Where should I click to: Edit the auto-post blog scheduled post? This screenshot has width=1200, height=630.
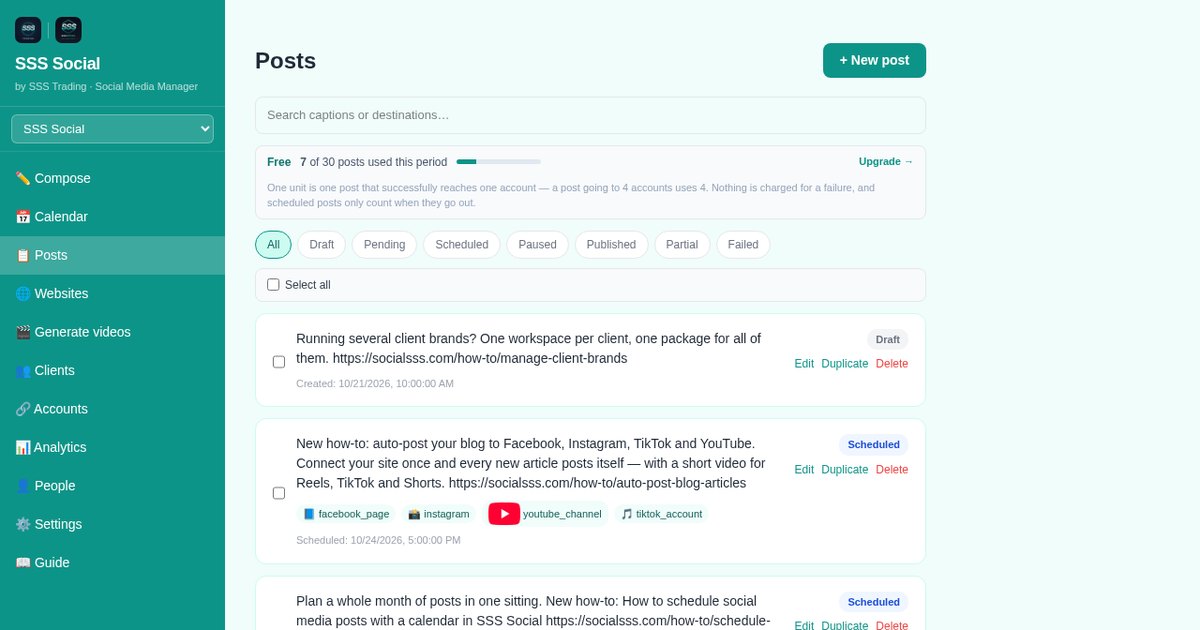[x=804, y=470]
